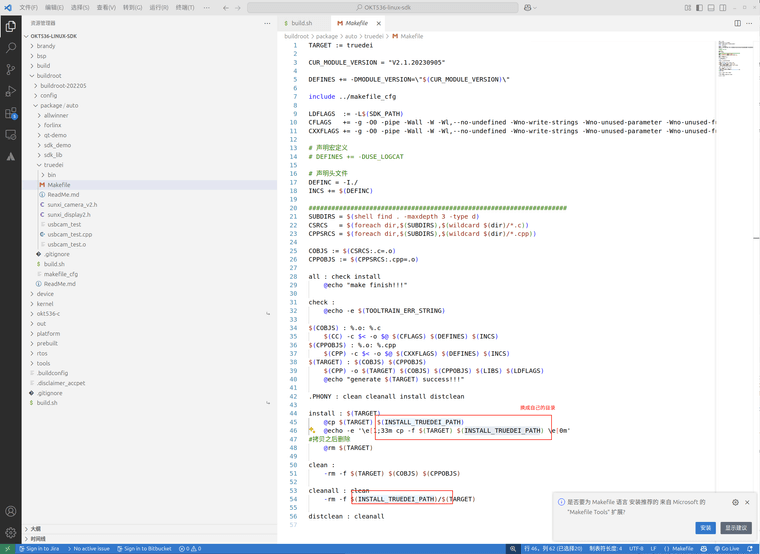Open the Manage gear in activity bar

(11, 533)
